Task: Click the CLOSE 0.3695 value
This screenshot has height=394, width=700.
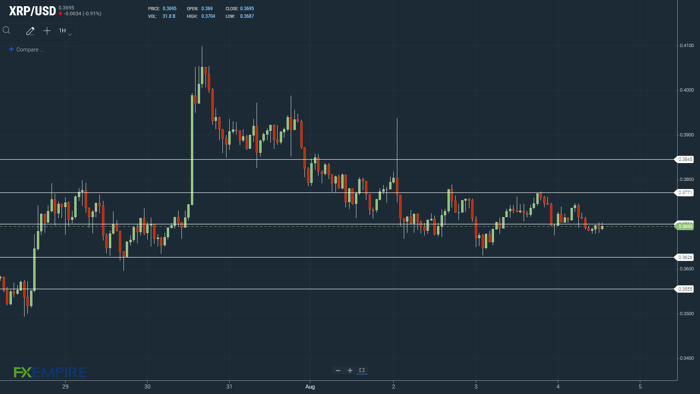Action: tap(247, 8)
